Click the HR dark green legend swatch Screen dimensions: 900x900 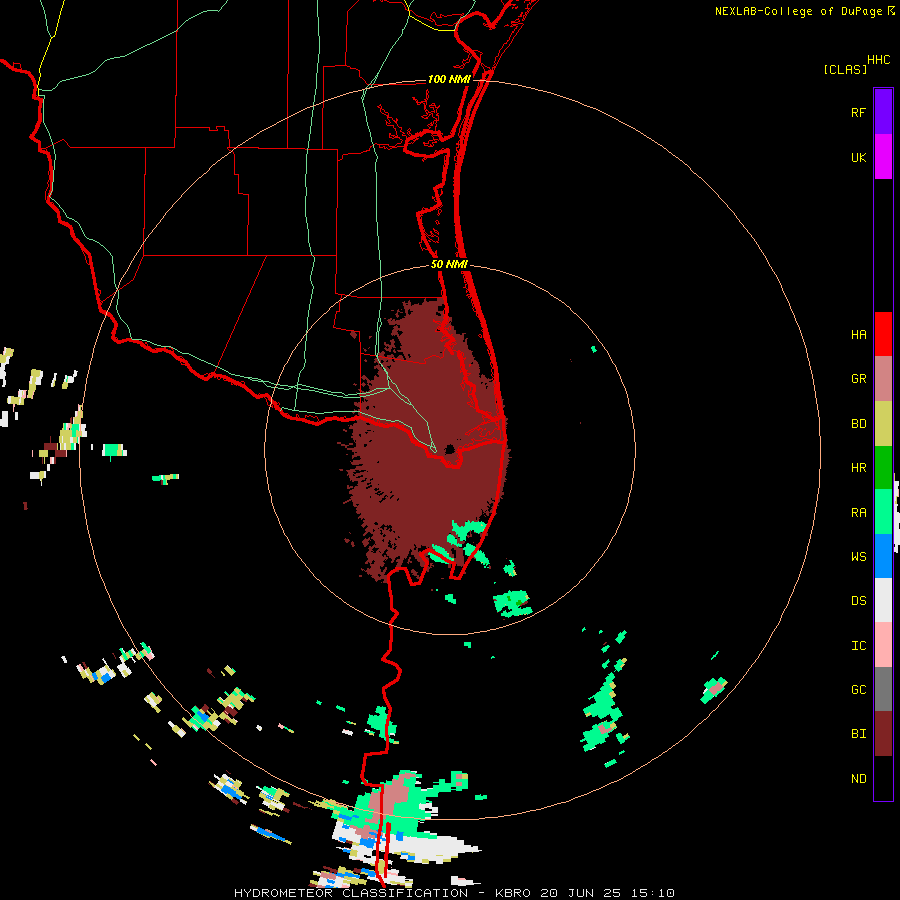[x=883, y=468]
